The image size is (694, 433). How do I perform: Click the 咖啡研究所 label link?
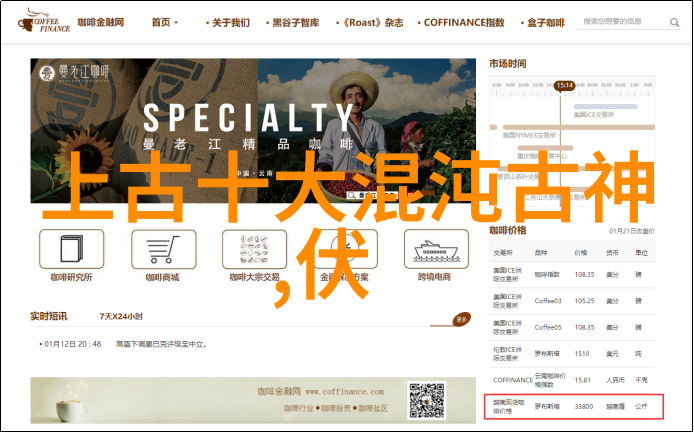72,277
